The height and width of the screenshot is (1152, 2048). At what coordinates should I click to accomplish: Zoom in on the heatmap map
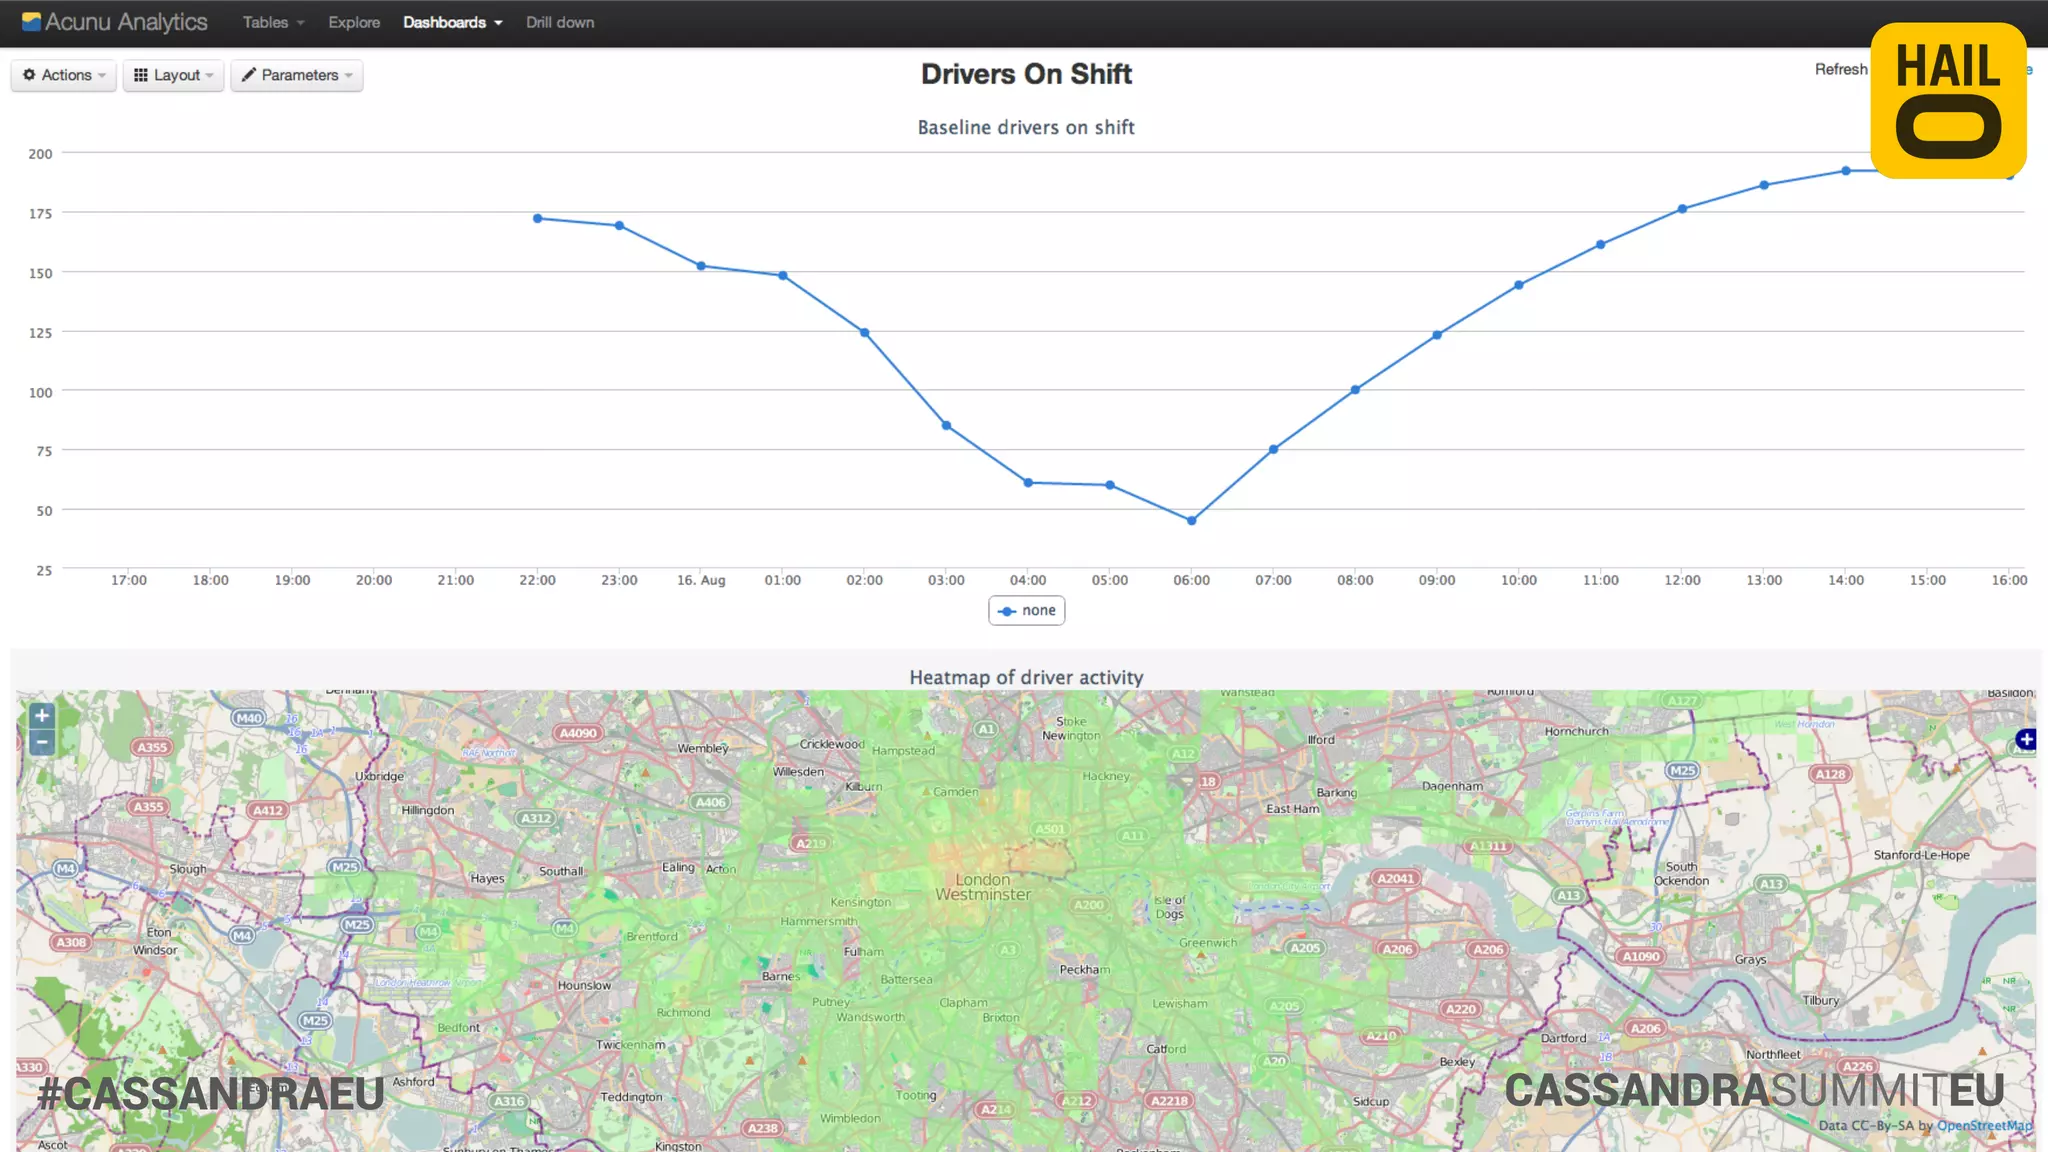pos(41,716)
